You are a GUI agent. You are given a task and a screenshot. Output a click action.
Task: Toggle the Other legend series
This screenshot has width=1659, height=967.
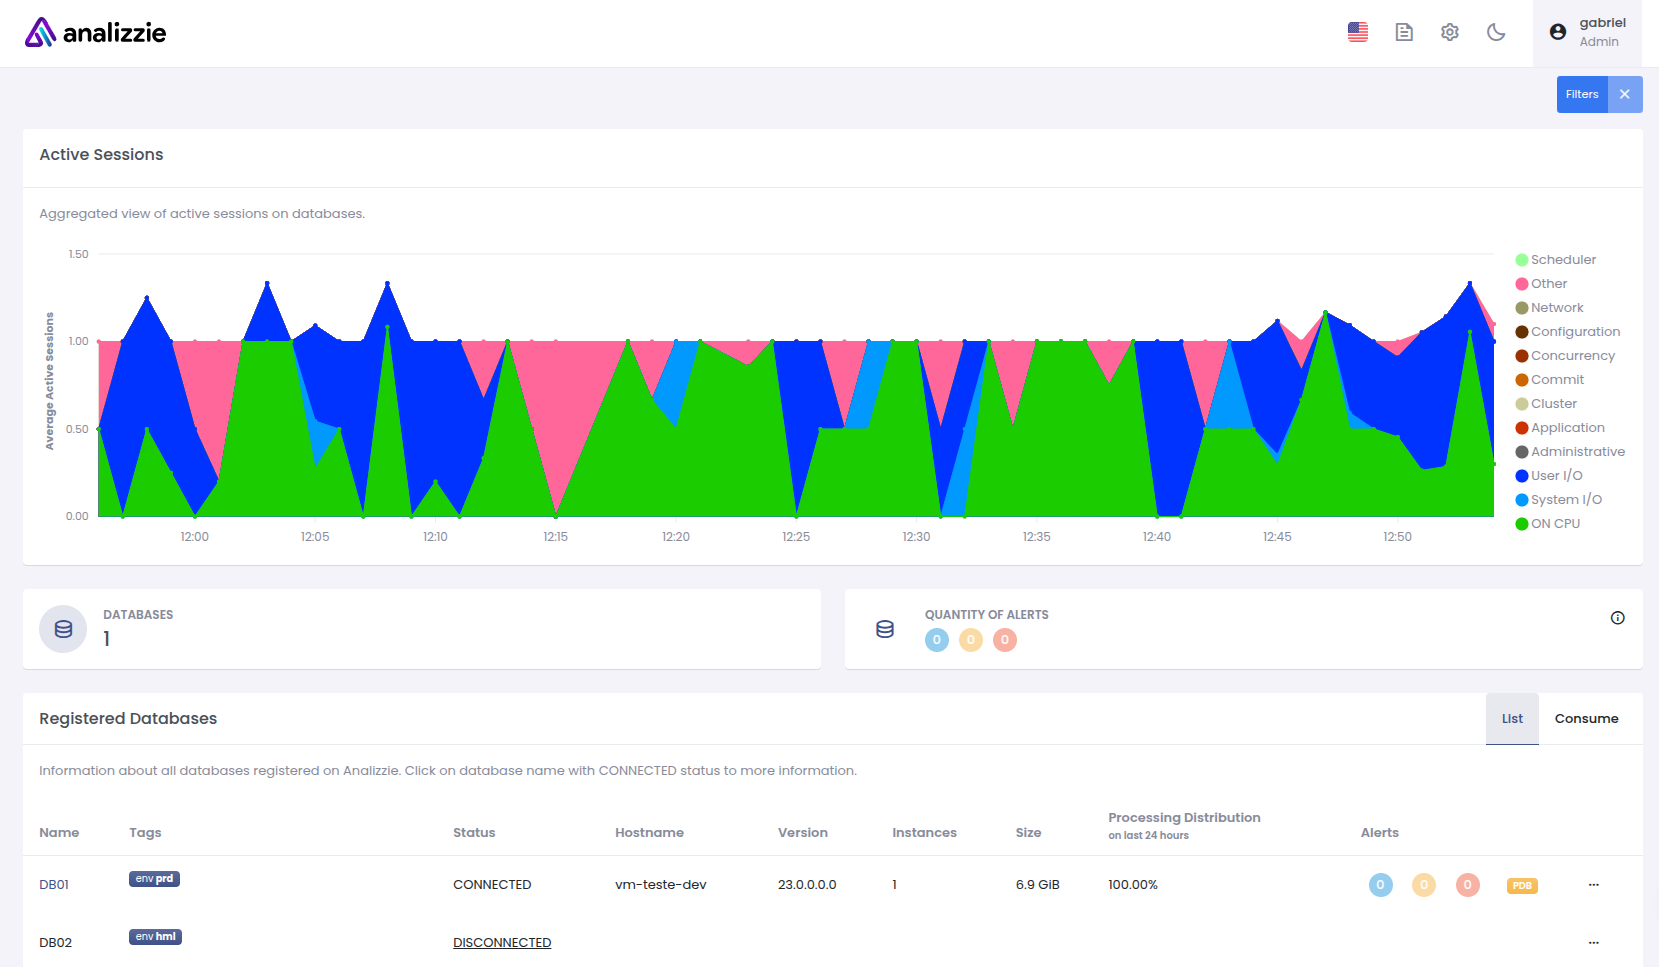click(x=1541, y=284)
